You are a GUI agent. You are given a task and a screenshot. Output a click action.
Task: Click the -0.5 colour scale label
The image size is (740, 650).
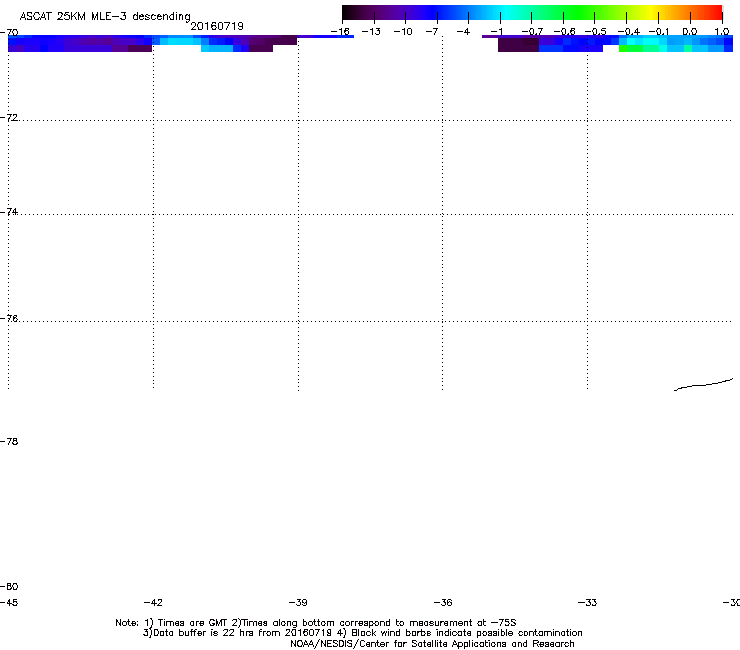coord(596,32)
